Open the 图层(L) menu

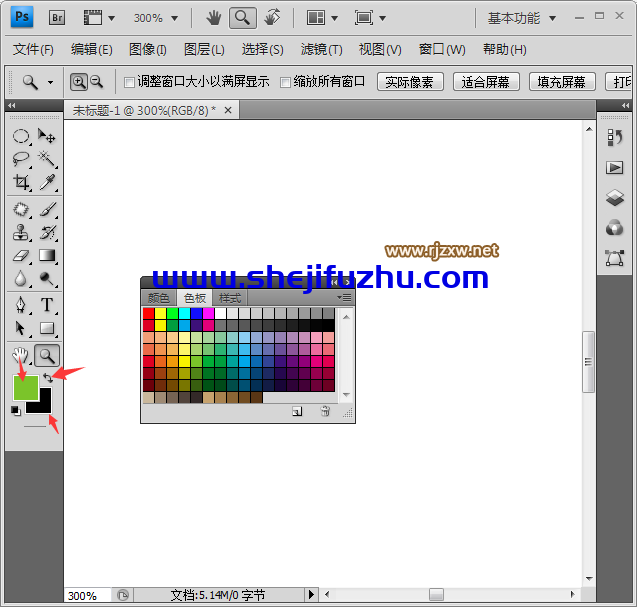[x=204, y=50]
